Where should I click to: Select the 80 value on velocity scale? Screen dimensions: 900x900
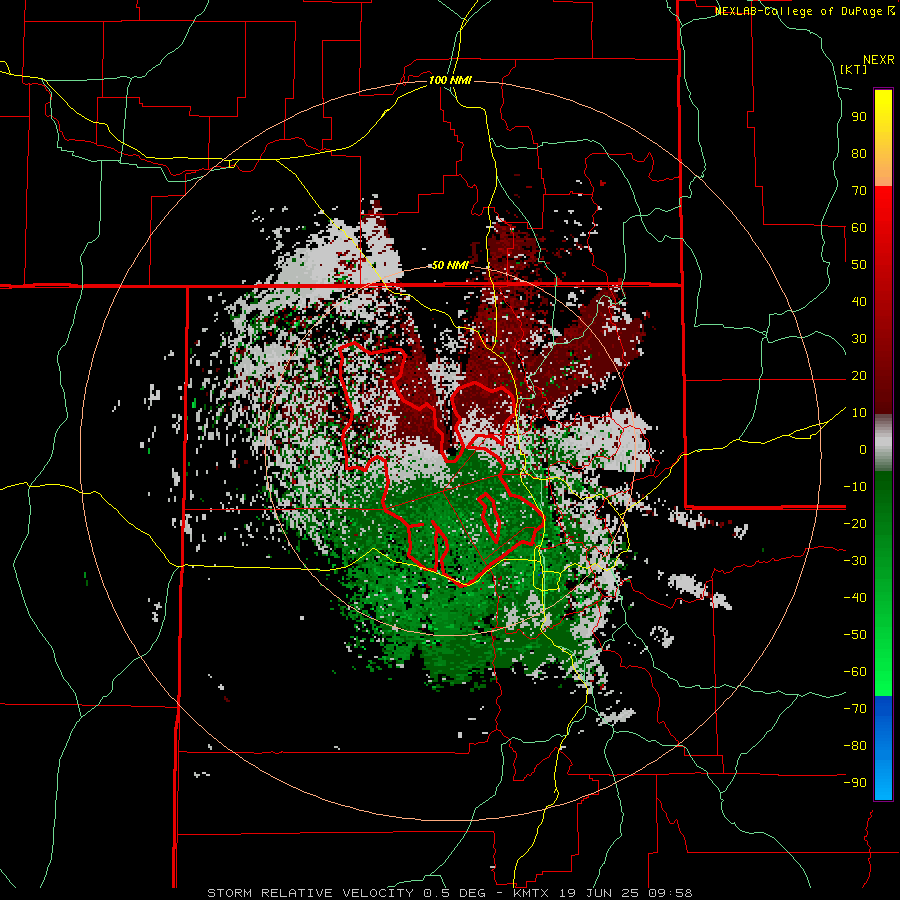click(859, 154)
